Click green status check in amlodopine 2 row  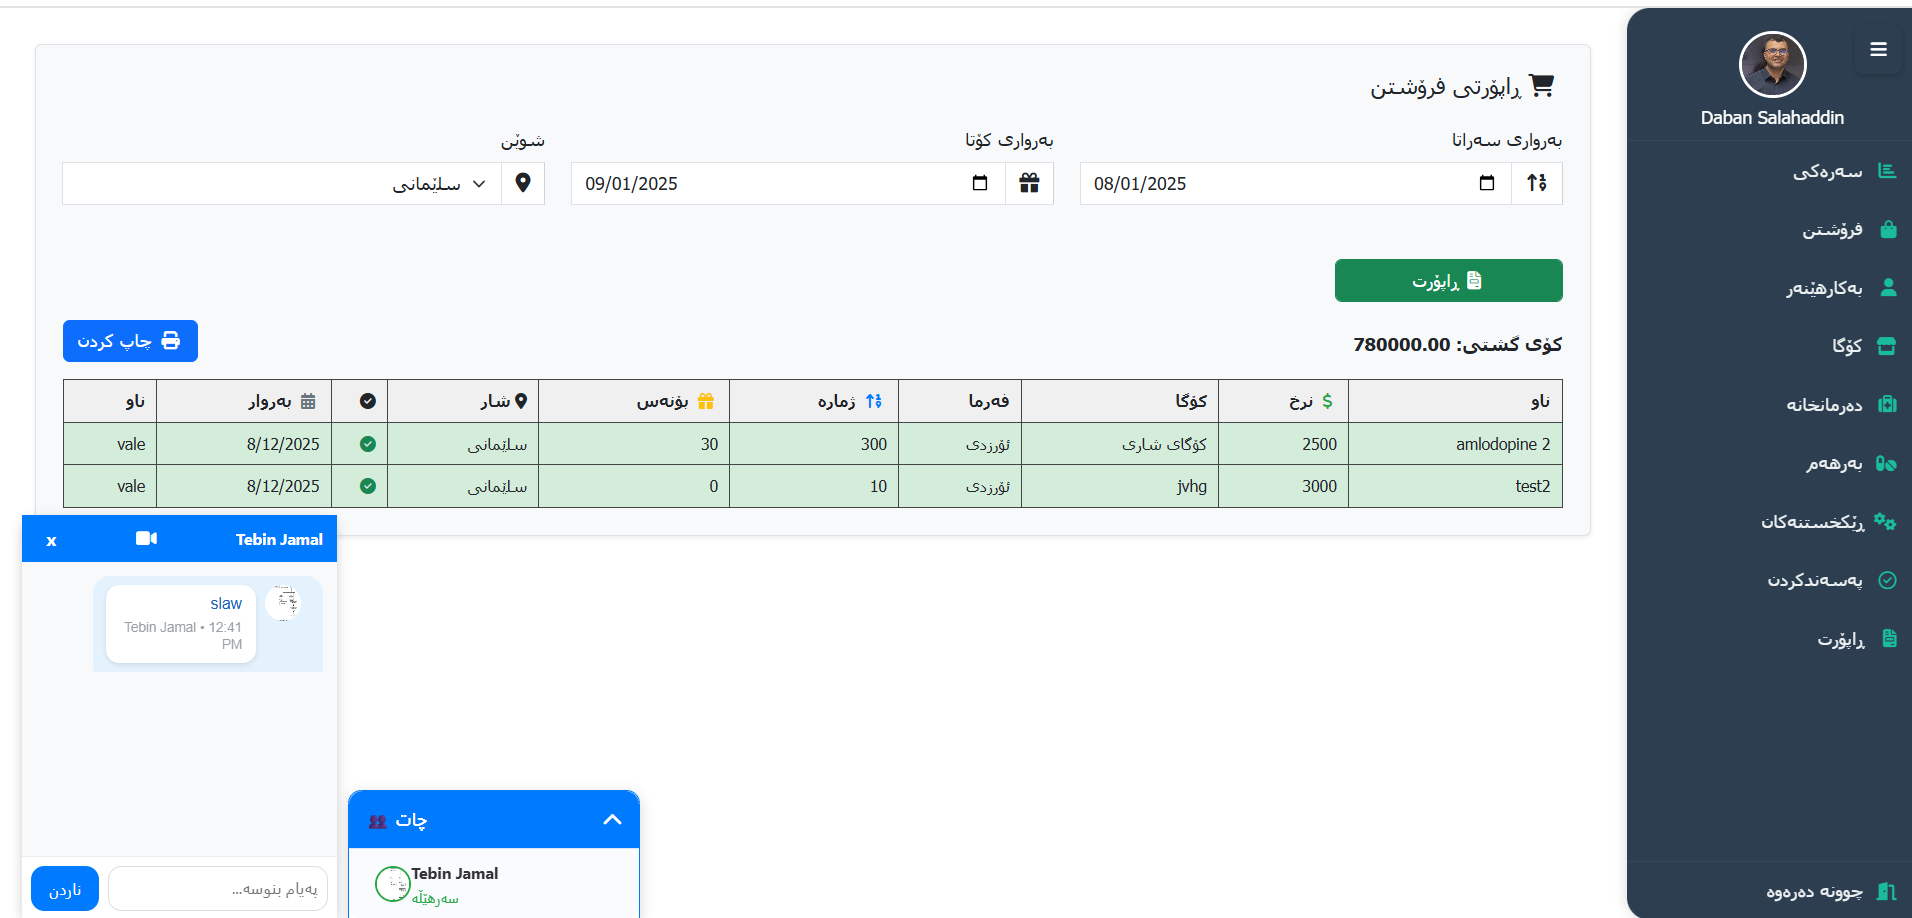[x=368, y=444]
